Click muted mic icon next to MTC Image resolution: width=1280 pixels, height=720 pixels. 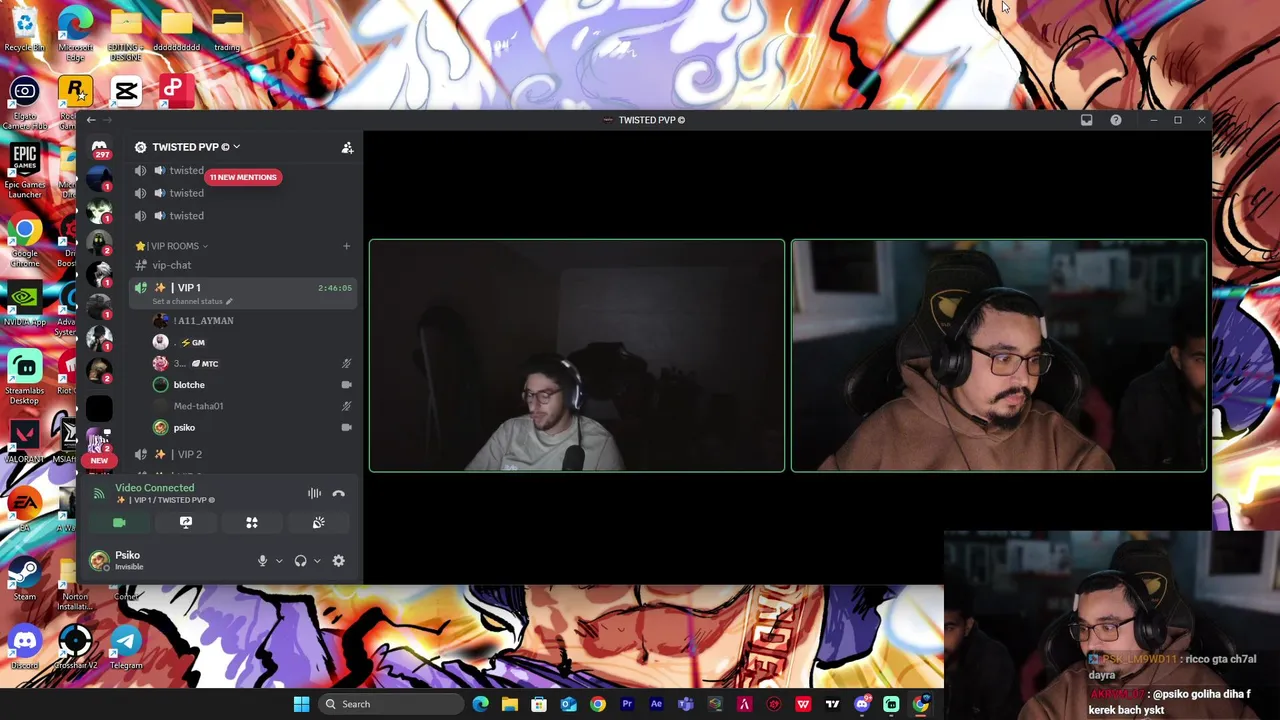coord(346,363)
